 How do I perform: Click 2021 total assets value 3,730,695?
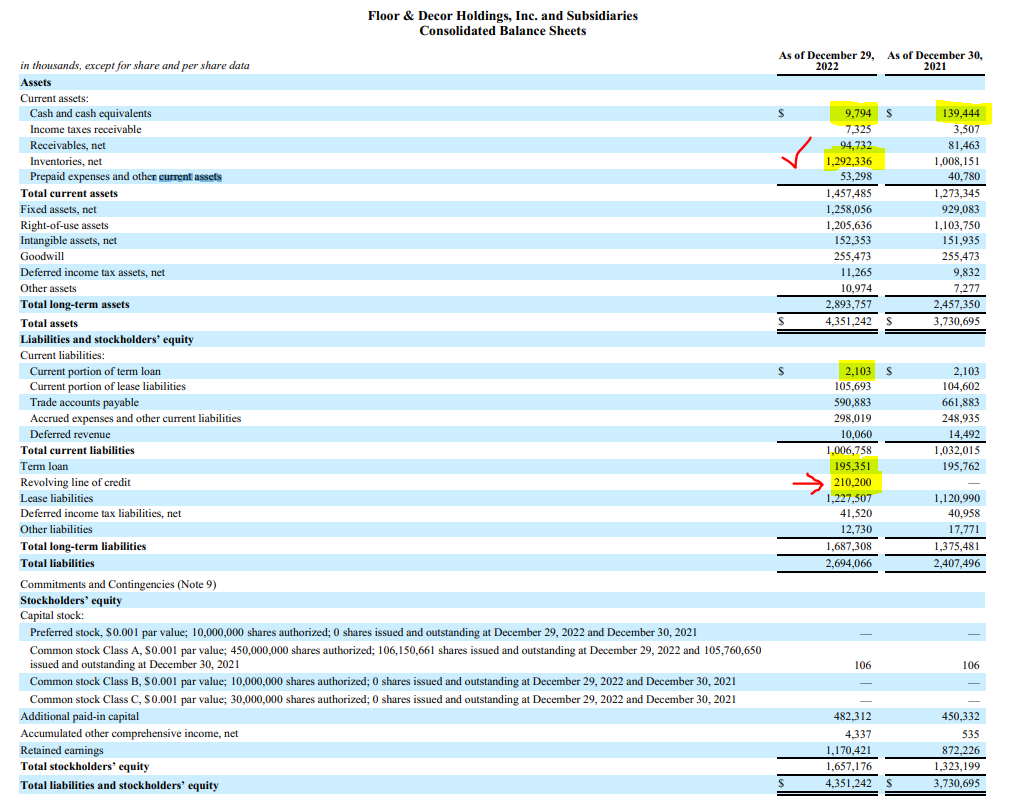957,321
